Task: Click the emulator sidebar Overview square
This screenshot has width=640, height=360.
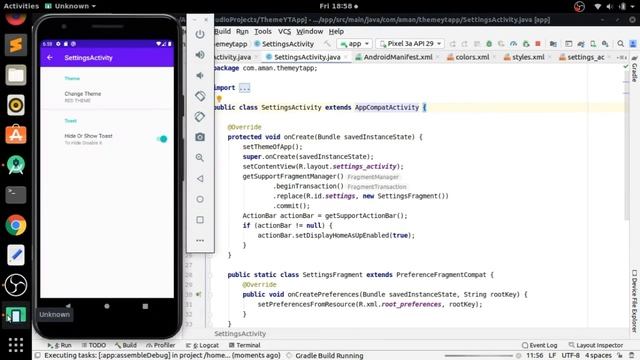Action: point(200,220)
